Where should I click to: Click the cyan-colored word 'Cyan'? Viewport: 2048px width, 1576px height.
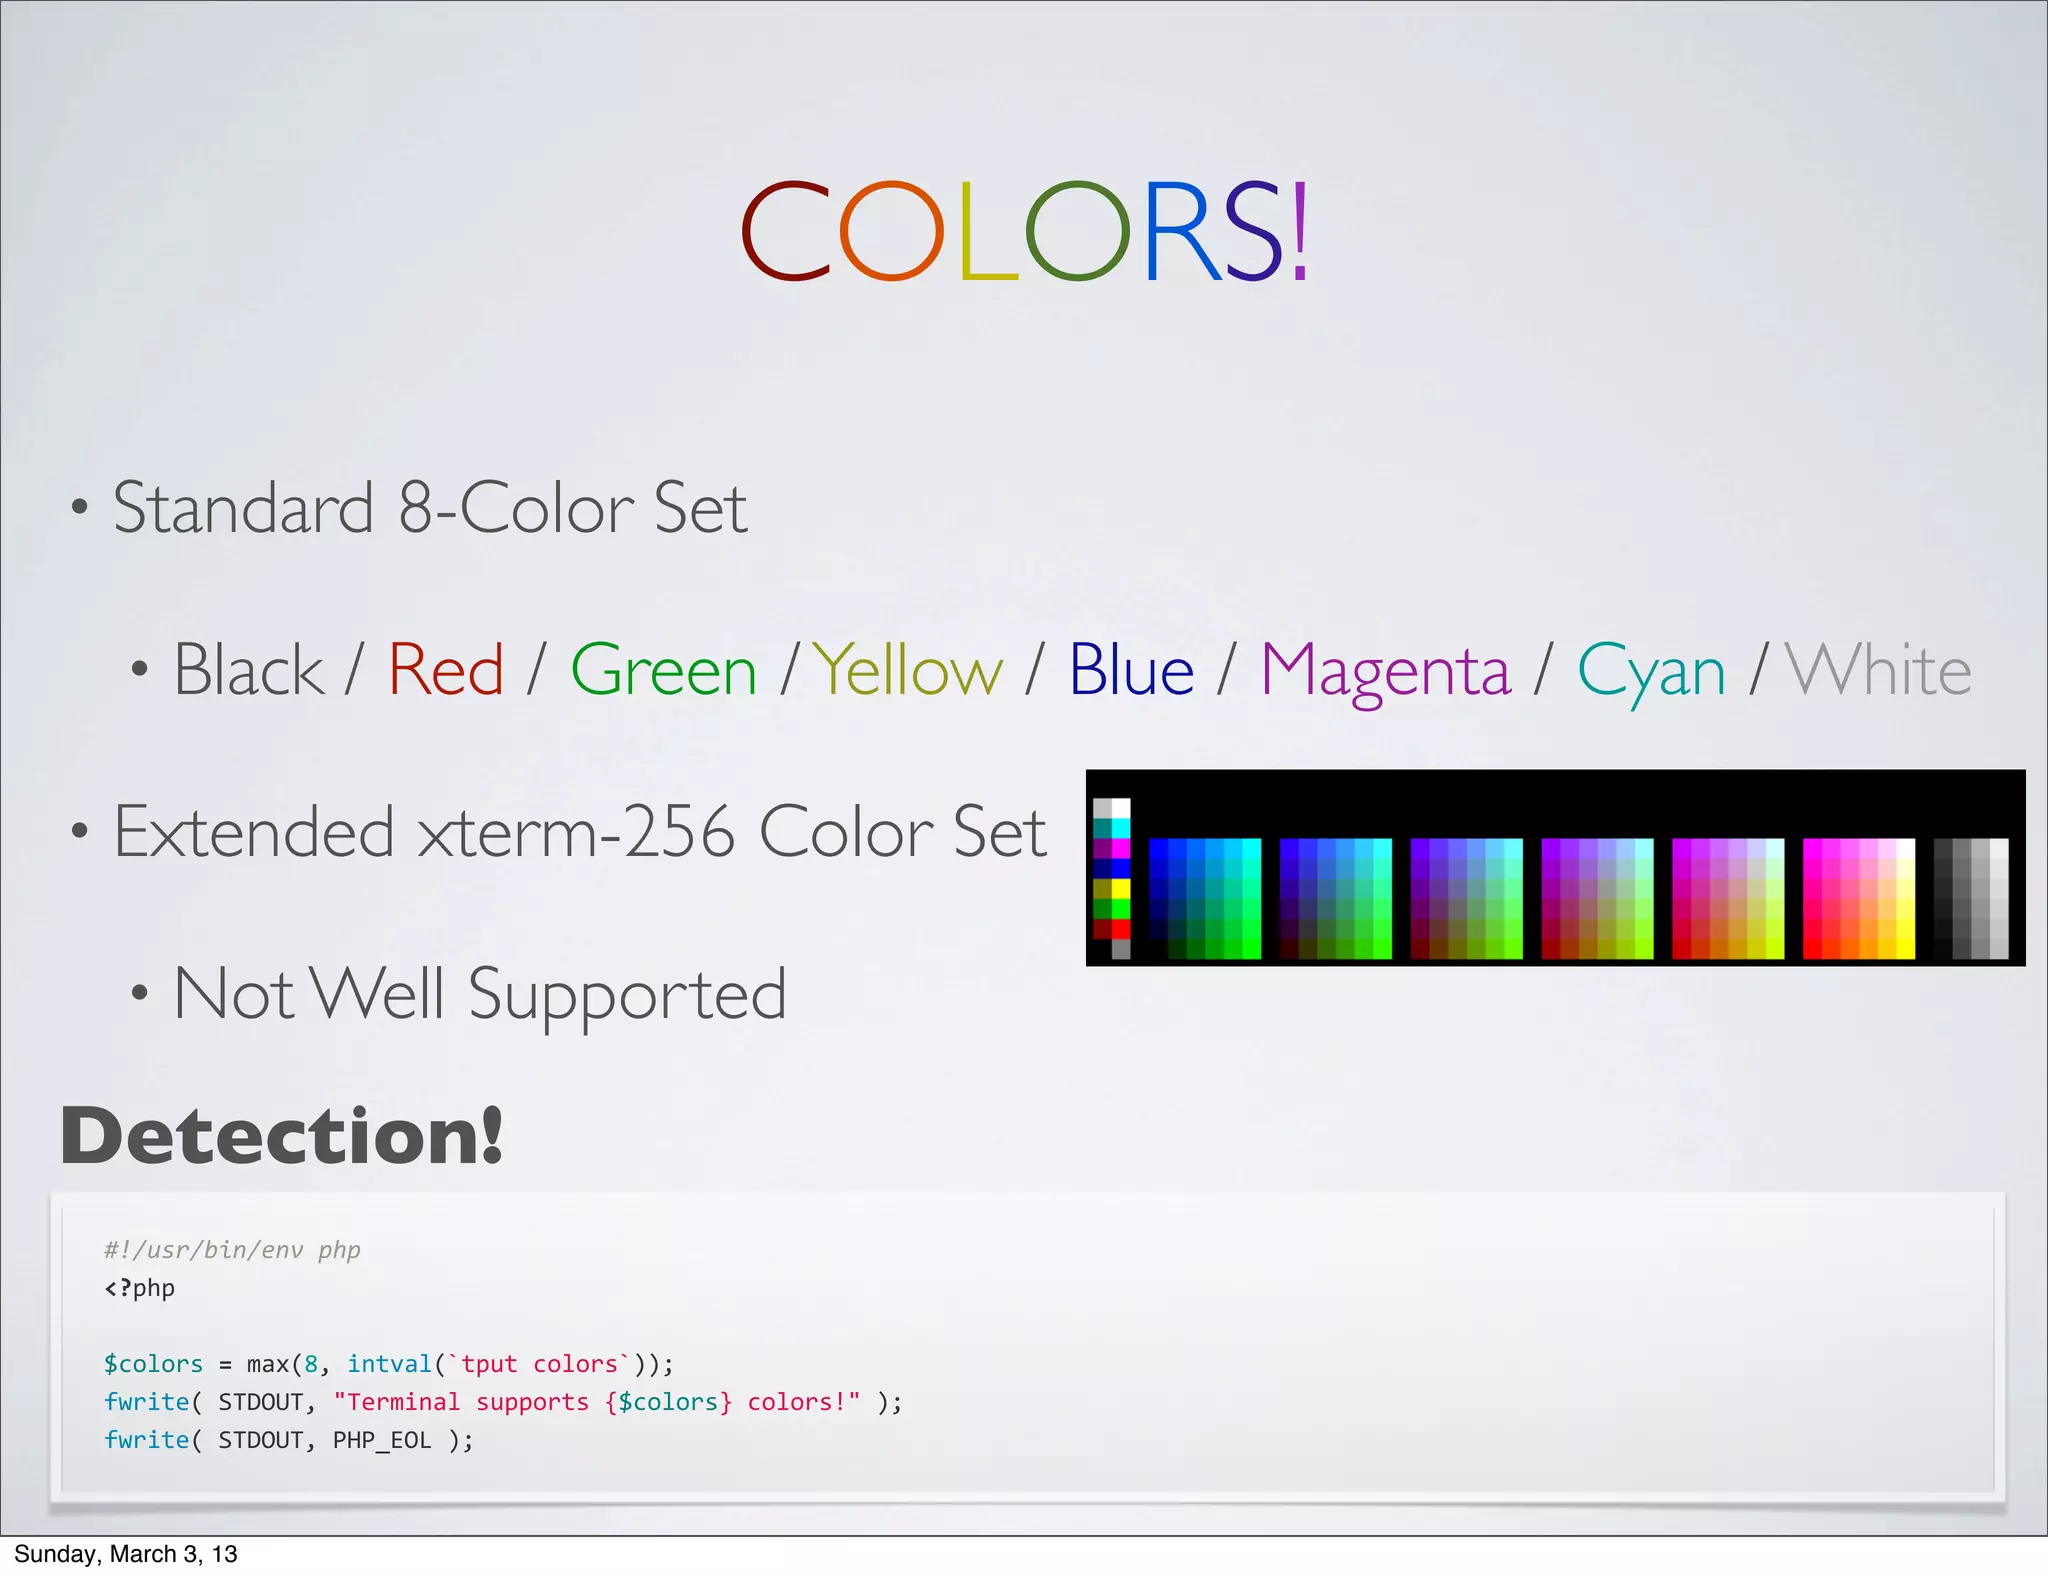click(x=1652, y=673)
